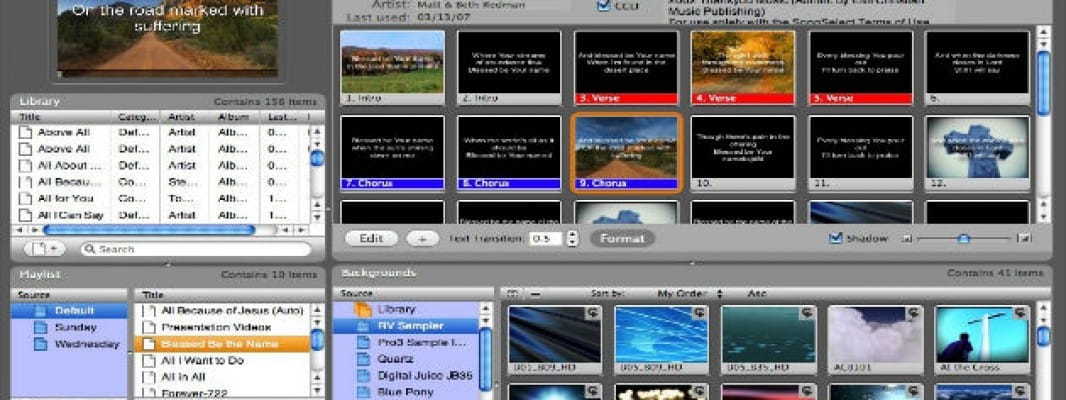Click the Quartz source icon in Backgrounds
This screenshot has width=1066, height=400.
click(x=364, y=359)
